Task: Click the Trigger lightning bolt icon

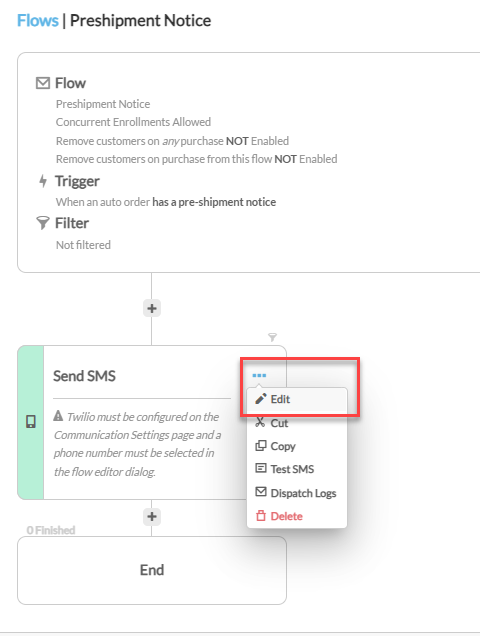Action: click(x=43, y=181)
